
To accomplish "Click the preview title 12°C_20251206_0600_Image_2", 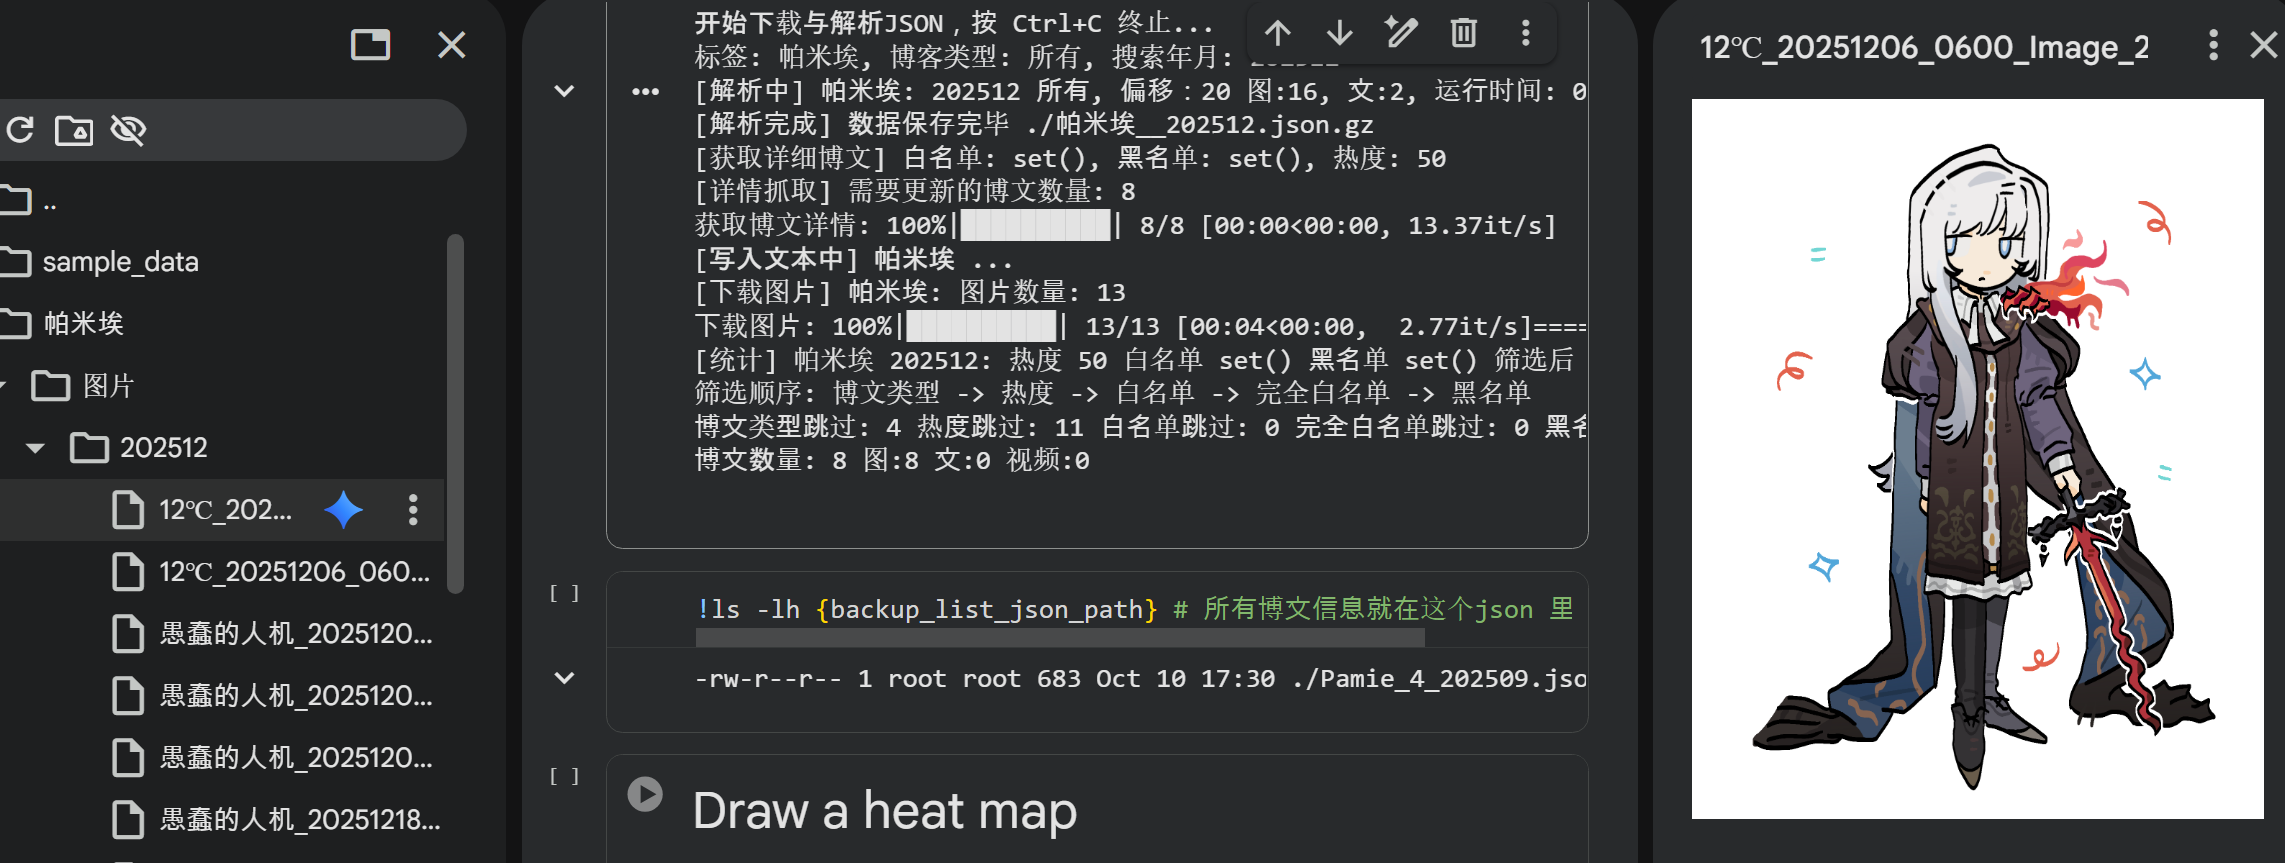I will point(1924,47).
